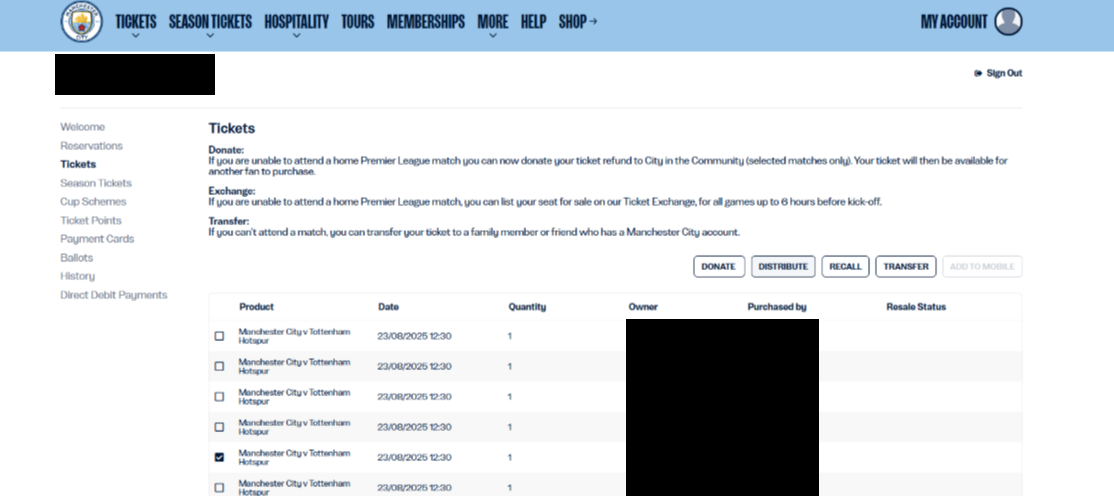Click the Add to Mobile button
1114x496 pixels.
pyautogui.click(x=983, y=266)
